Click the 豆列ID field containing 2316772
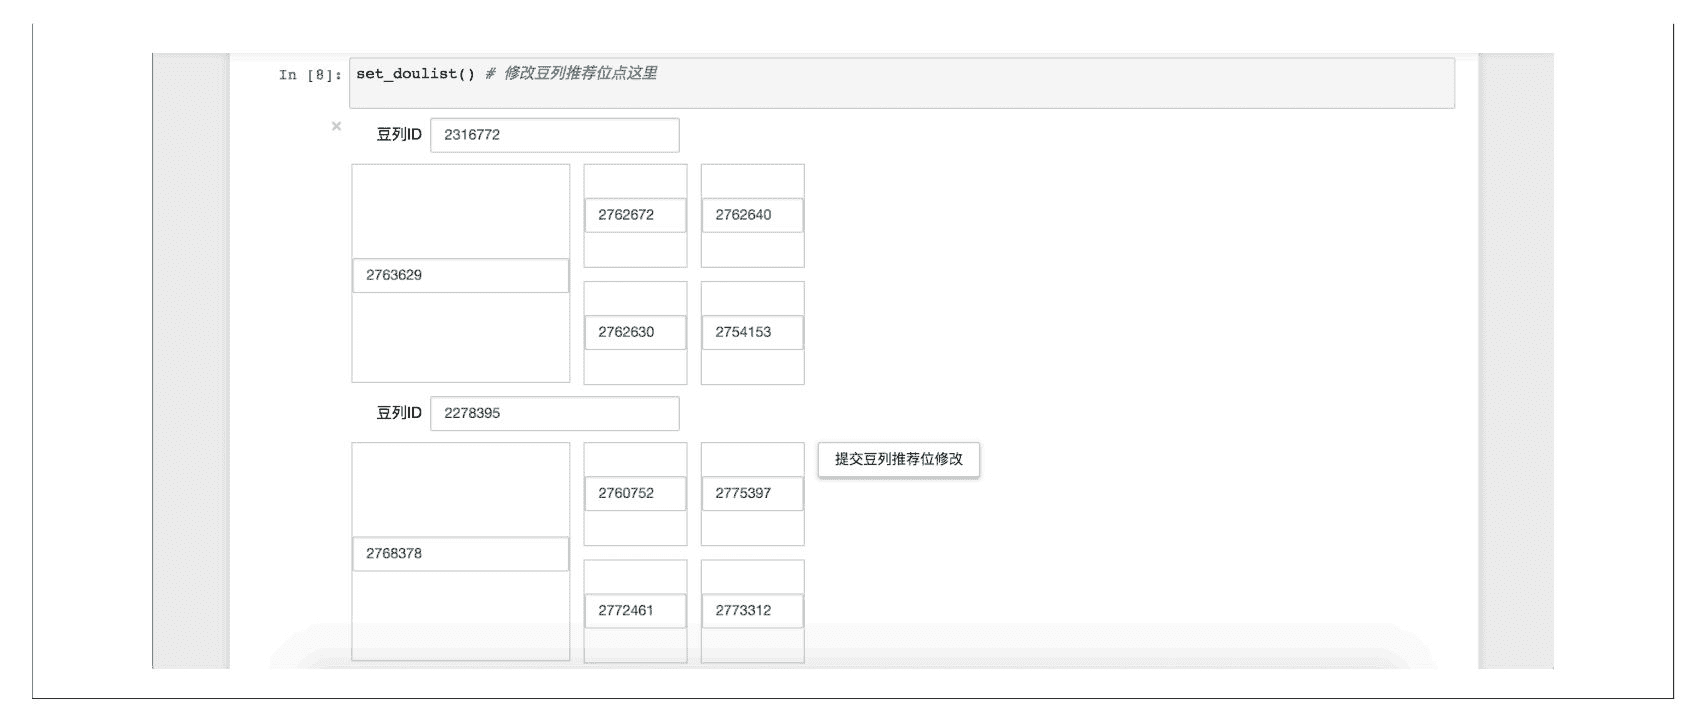Image resolution: width=1690 pixels, height=724 pixels. click(554, 135)
